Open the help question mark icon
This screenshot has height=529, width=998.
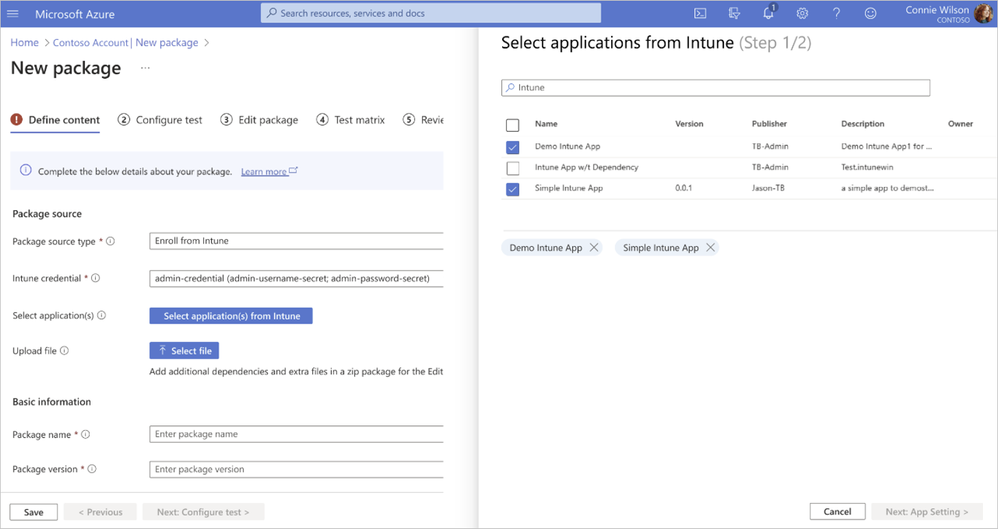click(x=836, y=14)
